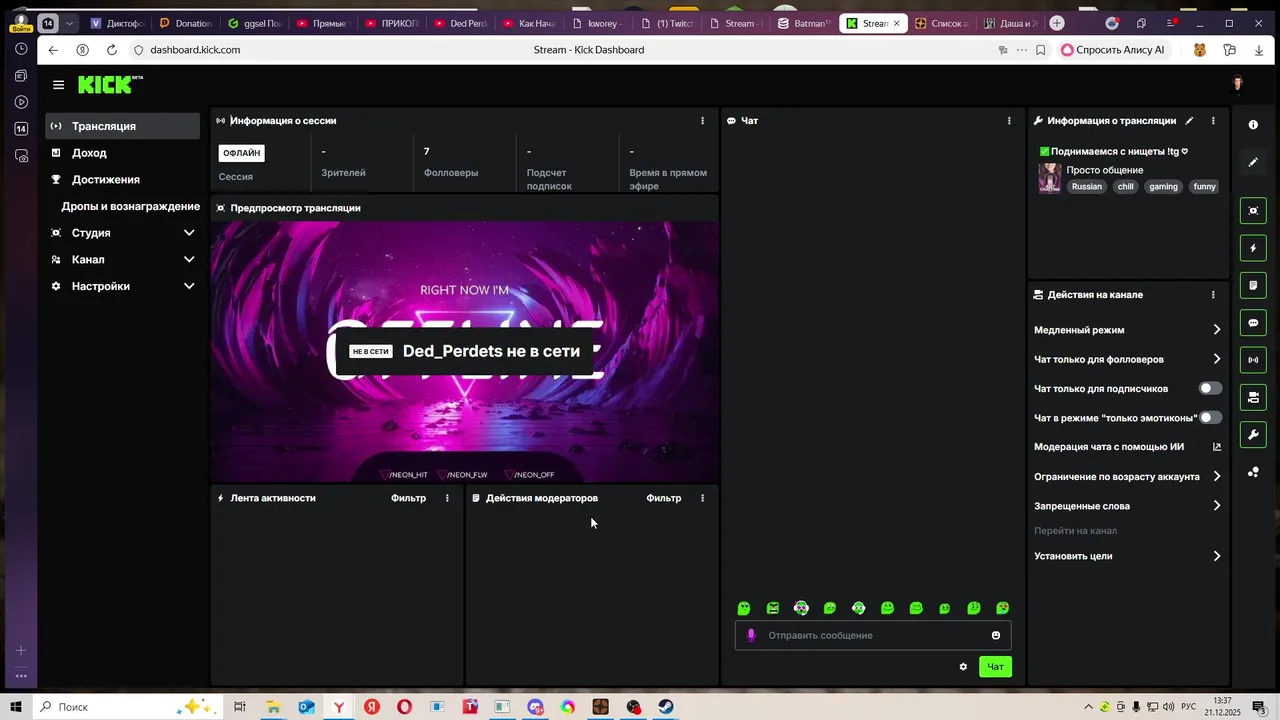The height and width of the screenshot is (720, 1280).
Task: Insert the first green Kick emote
Action: pyautogui.click(x=744, y=608)
